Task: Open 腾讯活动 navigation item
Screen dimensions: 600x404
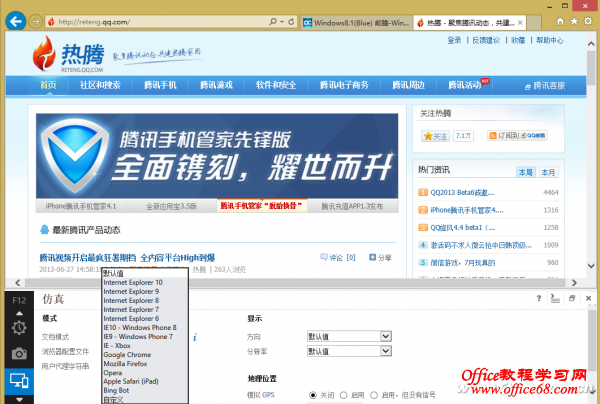Action: [x=465, y=85]
